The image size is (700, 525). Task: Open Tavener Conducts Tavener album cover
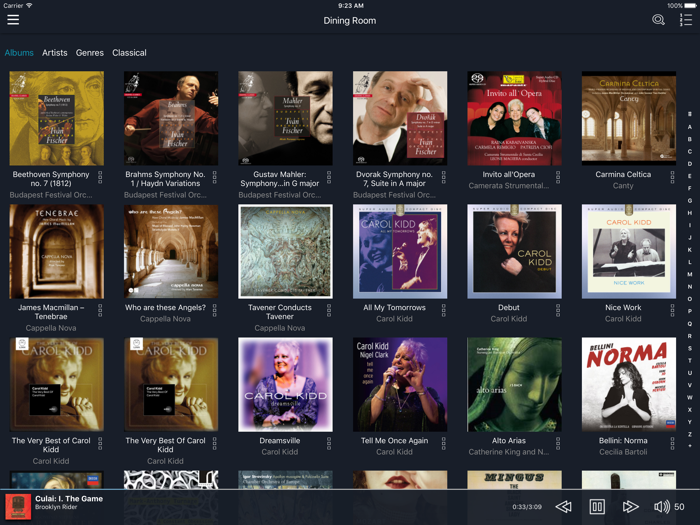(x=285, y=251)
